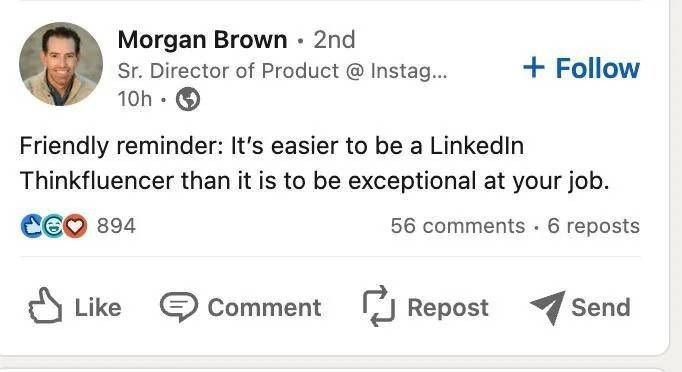Image resolution: width=682 pixels, height=372 pixels.
Task: Click the globe public visibility icon
Action: [188, 99]
